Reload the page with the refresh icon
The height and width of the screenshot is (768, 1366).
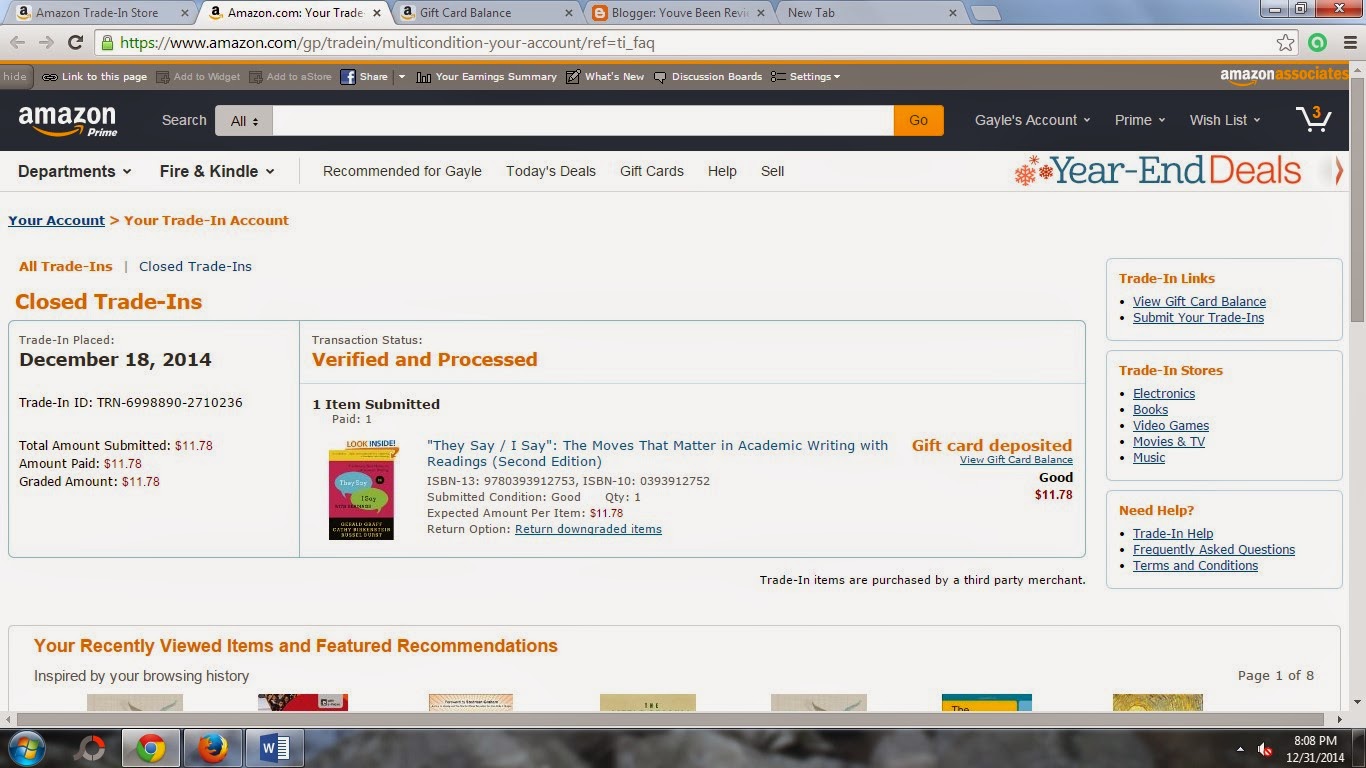pos(75,43)
